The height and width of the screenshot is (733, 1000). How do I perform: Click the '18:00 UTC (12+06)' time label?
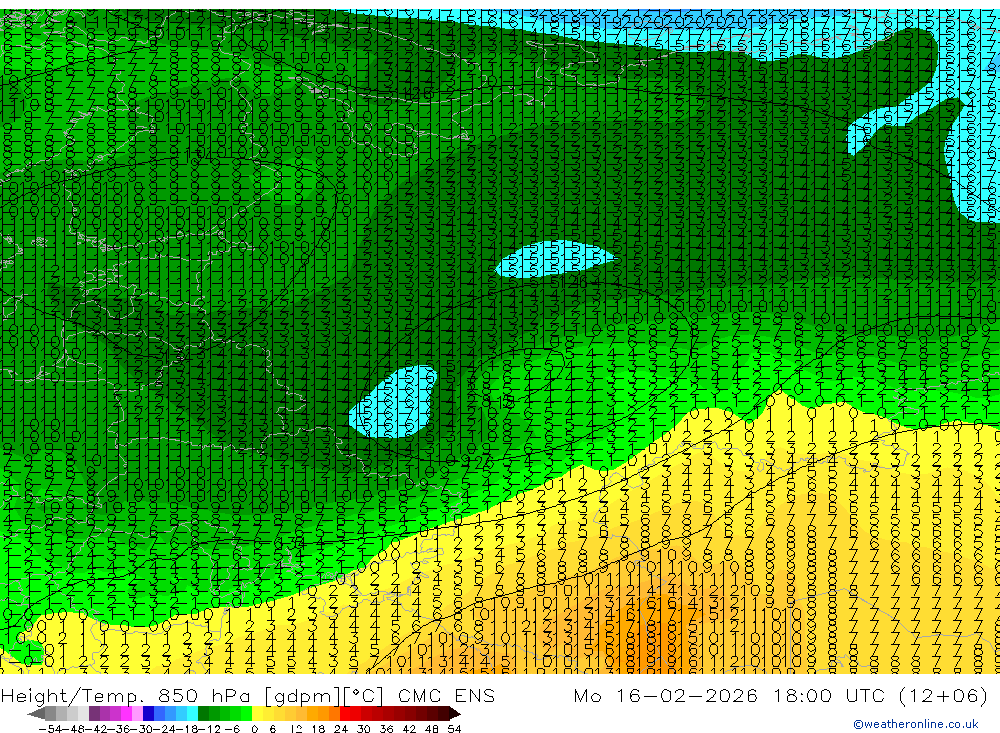881,695
